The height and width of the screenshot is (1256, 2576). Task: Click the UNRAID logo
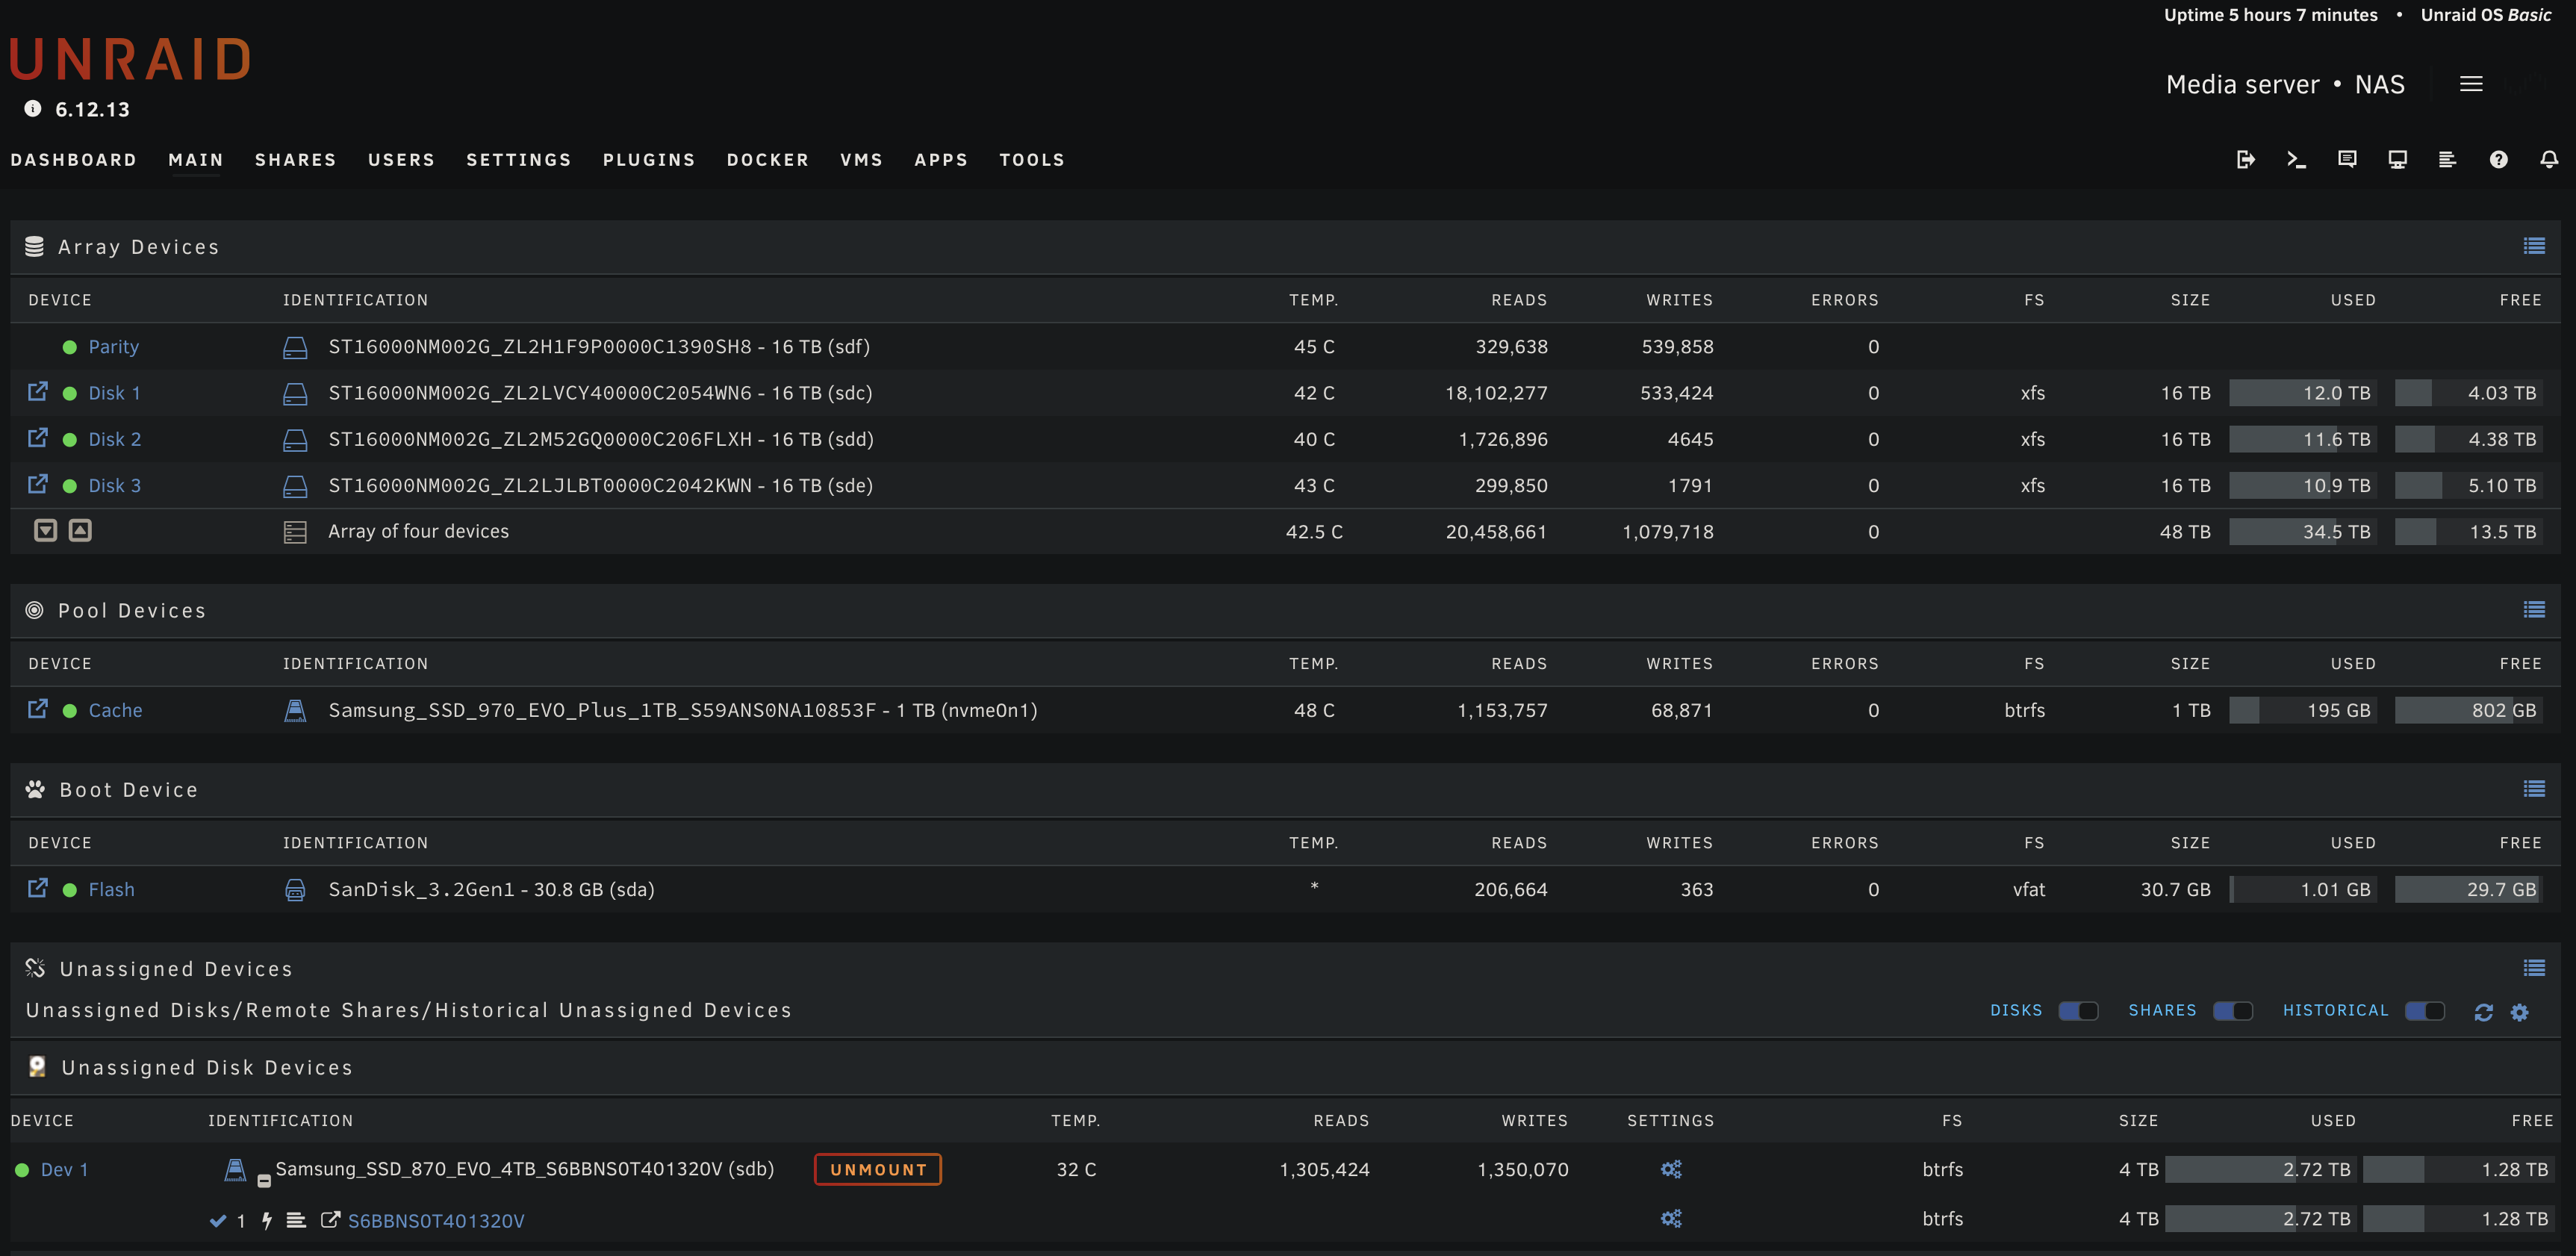pos(130,59)
